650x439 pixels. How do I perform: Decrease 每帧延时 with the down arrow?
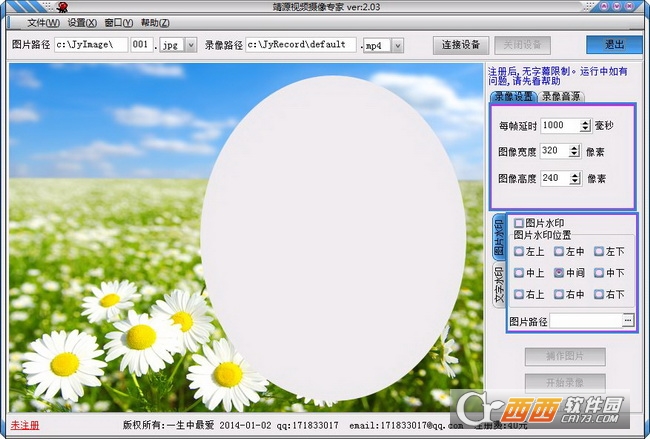pyautogui.click(x=585, y=129)
